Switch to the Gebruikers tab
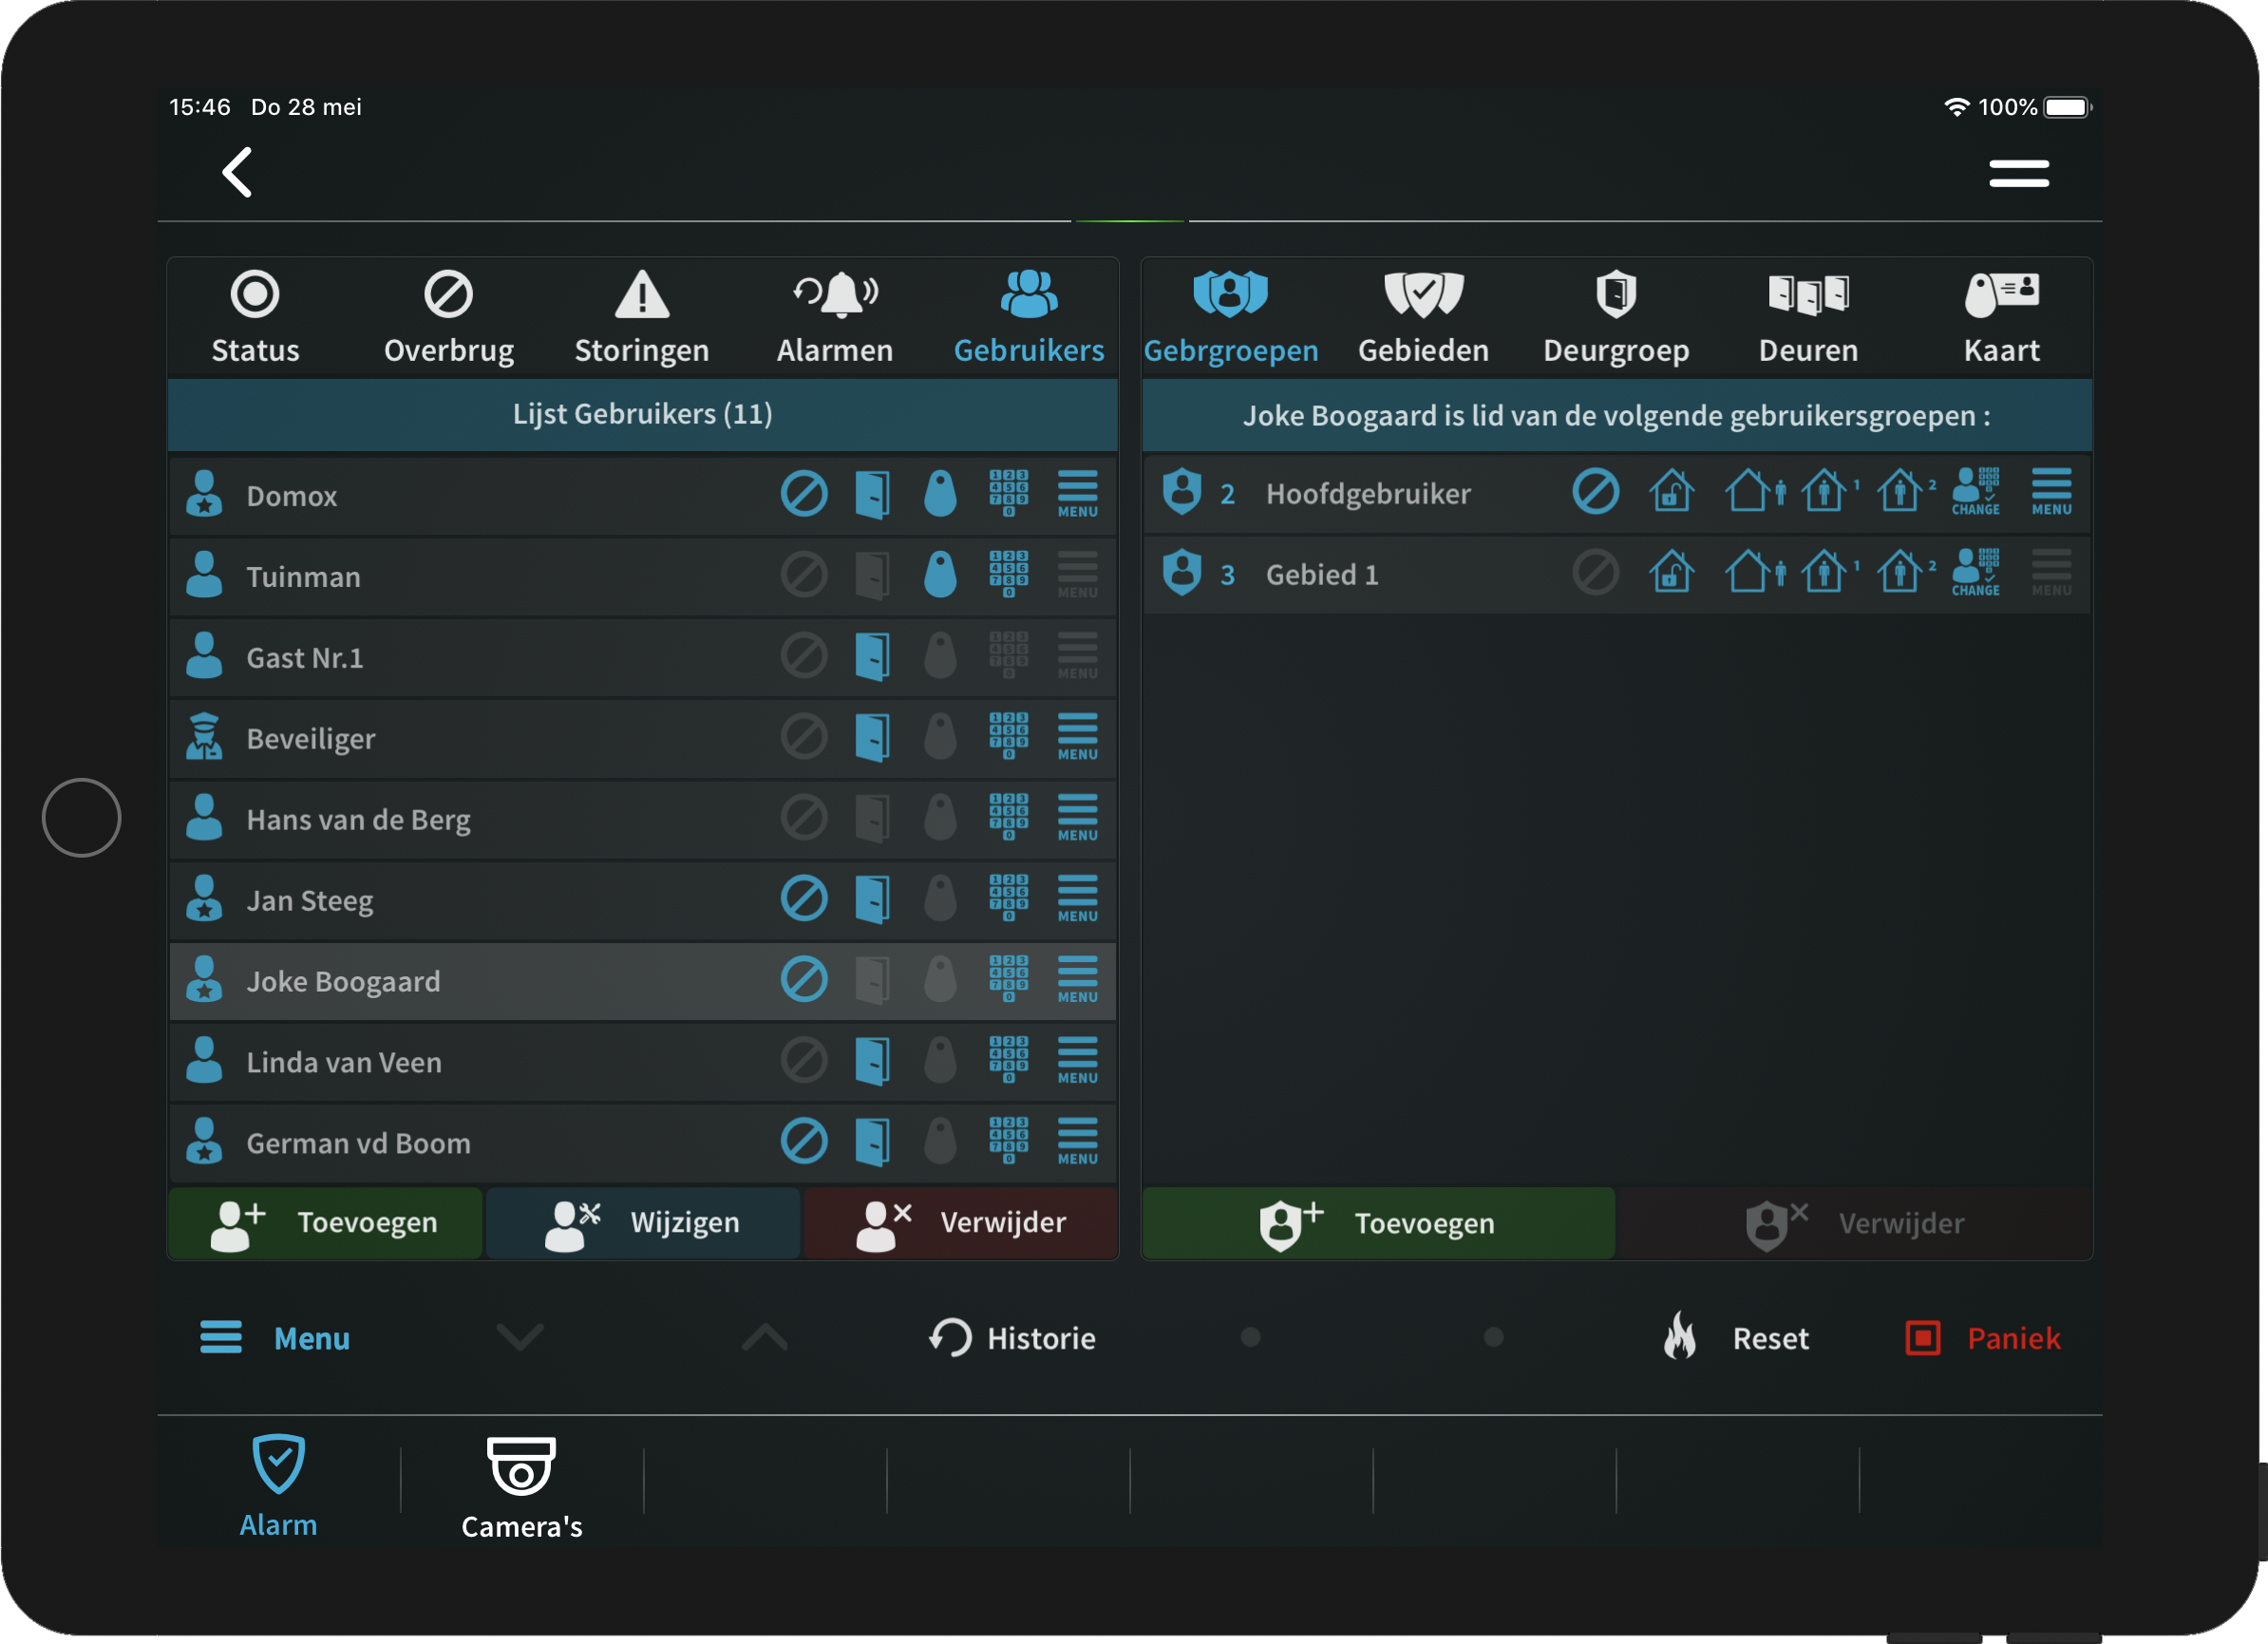The image size is (2268, 1644). pyautogui.click(x=1029, y=315)
